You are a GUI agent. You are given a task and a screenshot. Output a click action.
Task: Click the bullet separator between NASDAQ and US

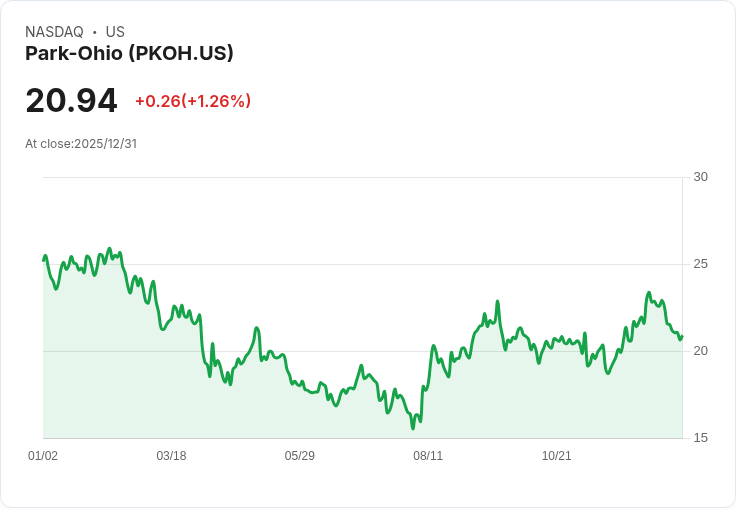[x=95, y=32]
